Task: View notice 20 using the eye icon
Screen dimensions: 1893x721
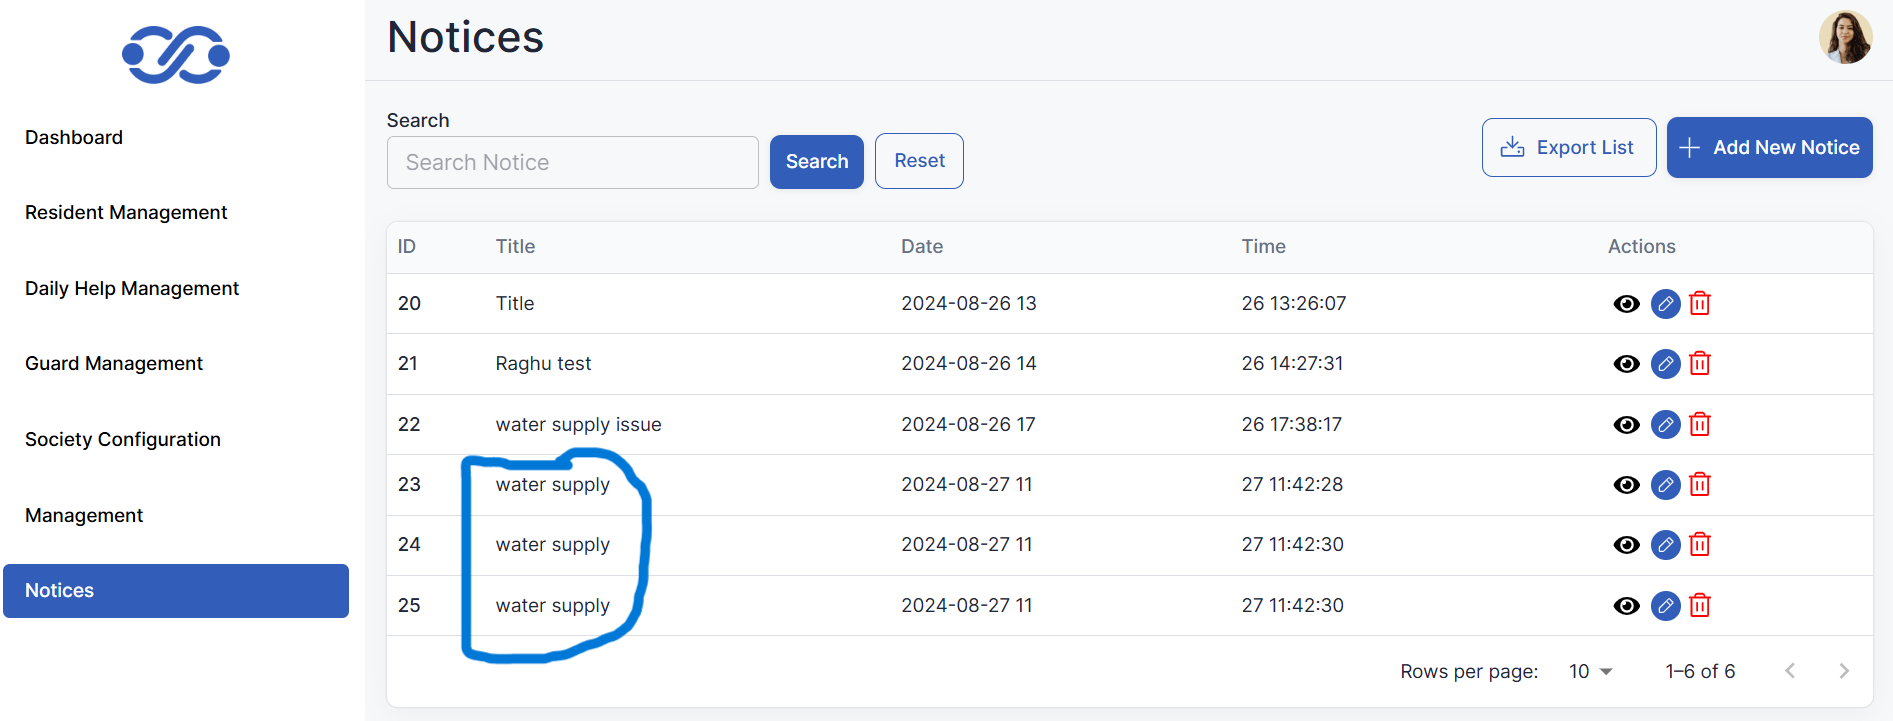Action: 1626,304
